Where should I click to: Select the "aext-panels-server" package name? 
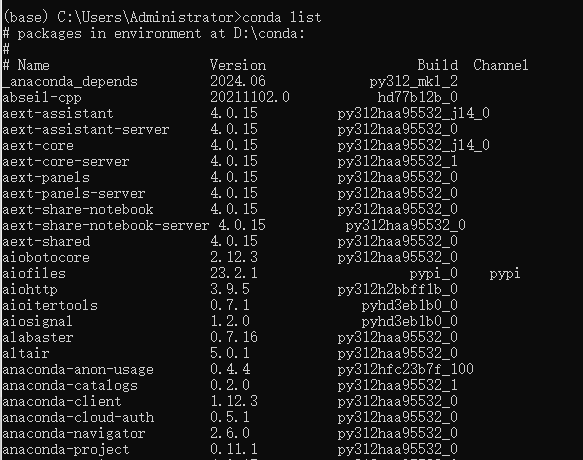coord(74,193)
